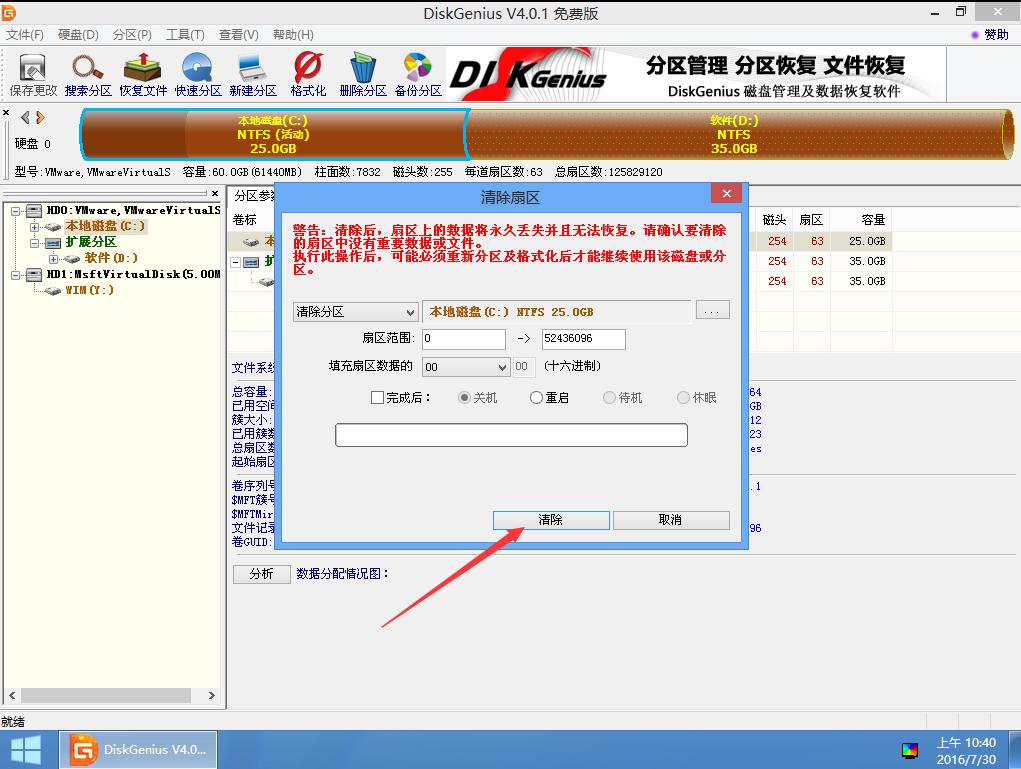Select the 重启 (Restart) radio button

click(x=537, y=397)
